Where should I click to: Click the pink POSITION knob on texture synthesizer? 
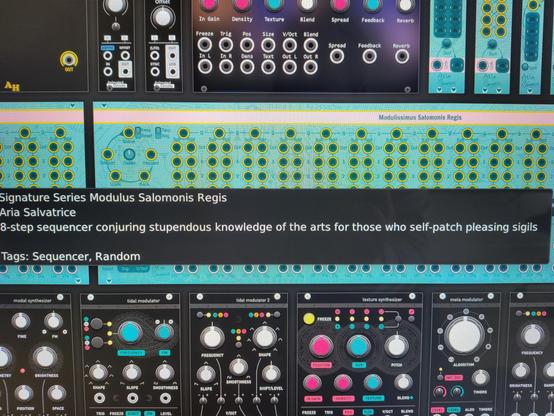[x=321, y=346]
